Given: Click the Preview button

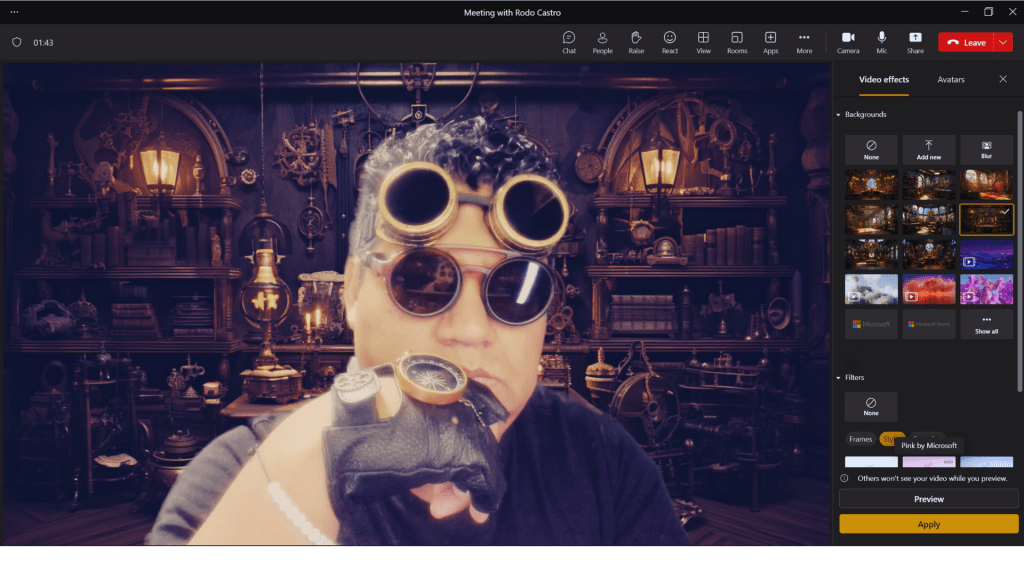Looking at the screenshot, I should click(x=928, y=499).
